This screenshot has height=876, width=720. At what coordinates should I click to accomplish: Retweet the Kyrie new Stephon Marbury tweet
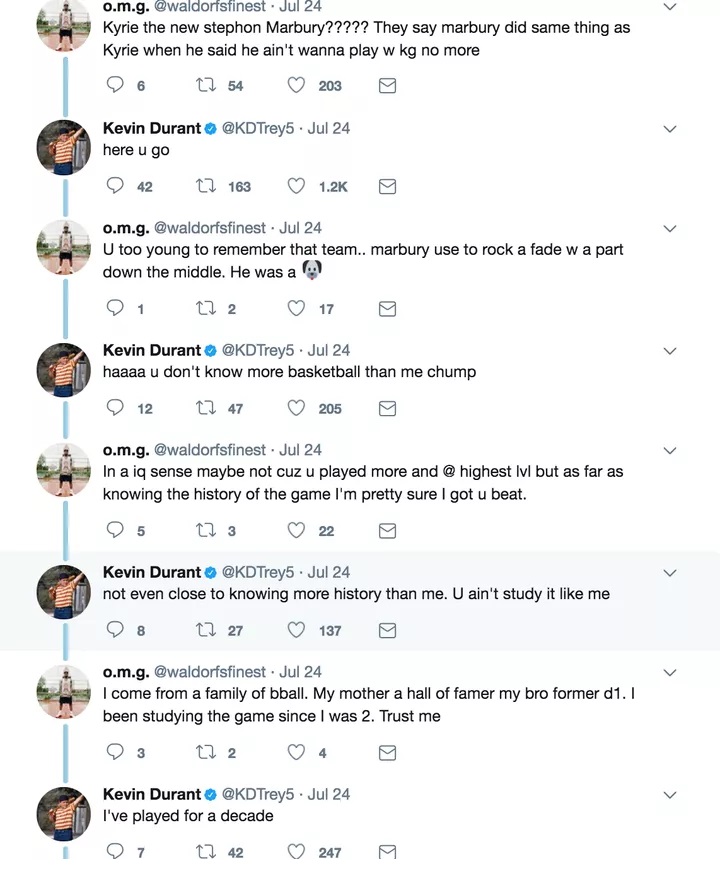point(207,86)
